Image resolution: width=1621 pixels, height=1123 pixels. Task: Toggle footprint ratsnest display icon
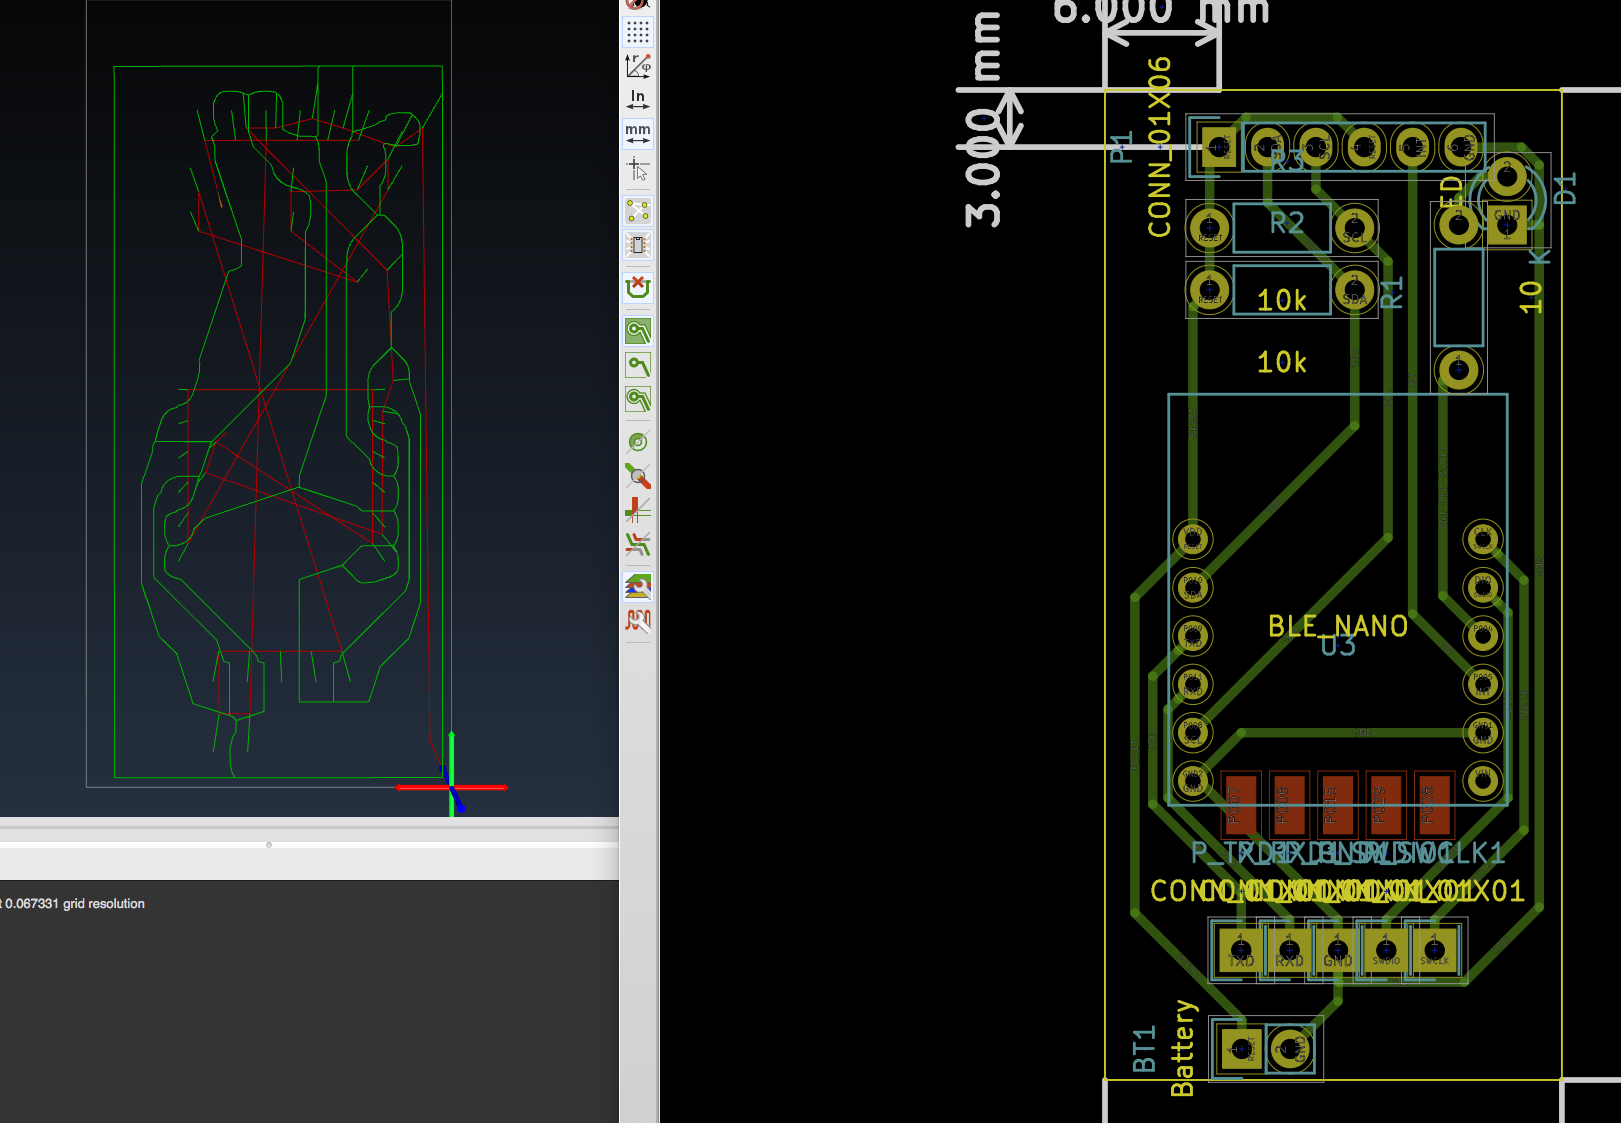coord(638,245)
